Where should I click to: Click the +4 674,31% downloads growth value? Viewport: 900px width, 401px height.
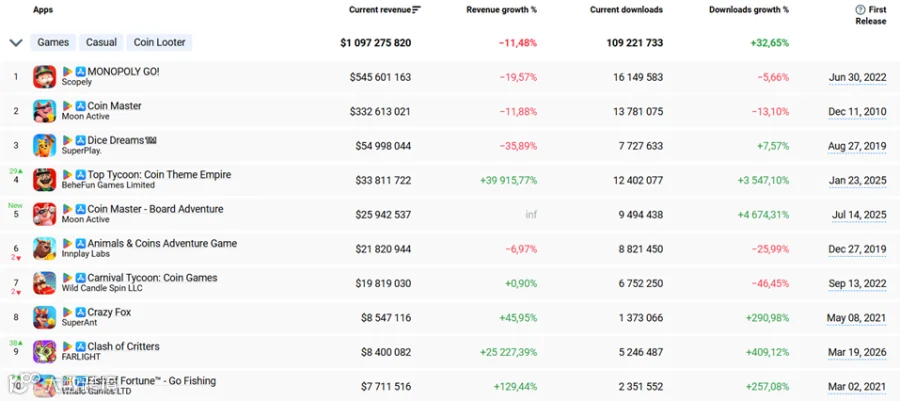[763, 215]
